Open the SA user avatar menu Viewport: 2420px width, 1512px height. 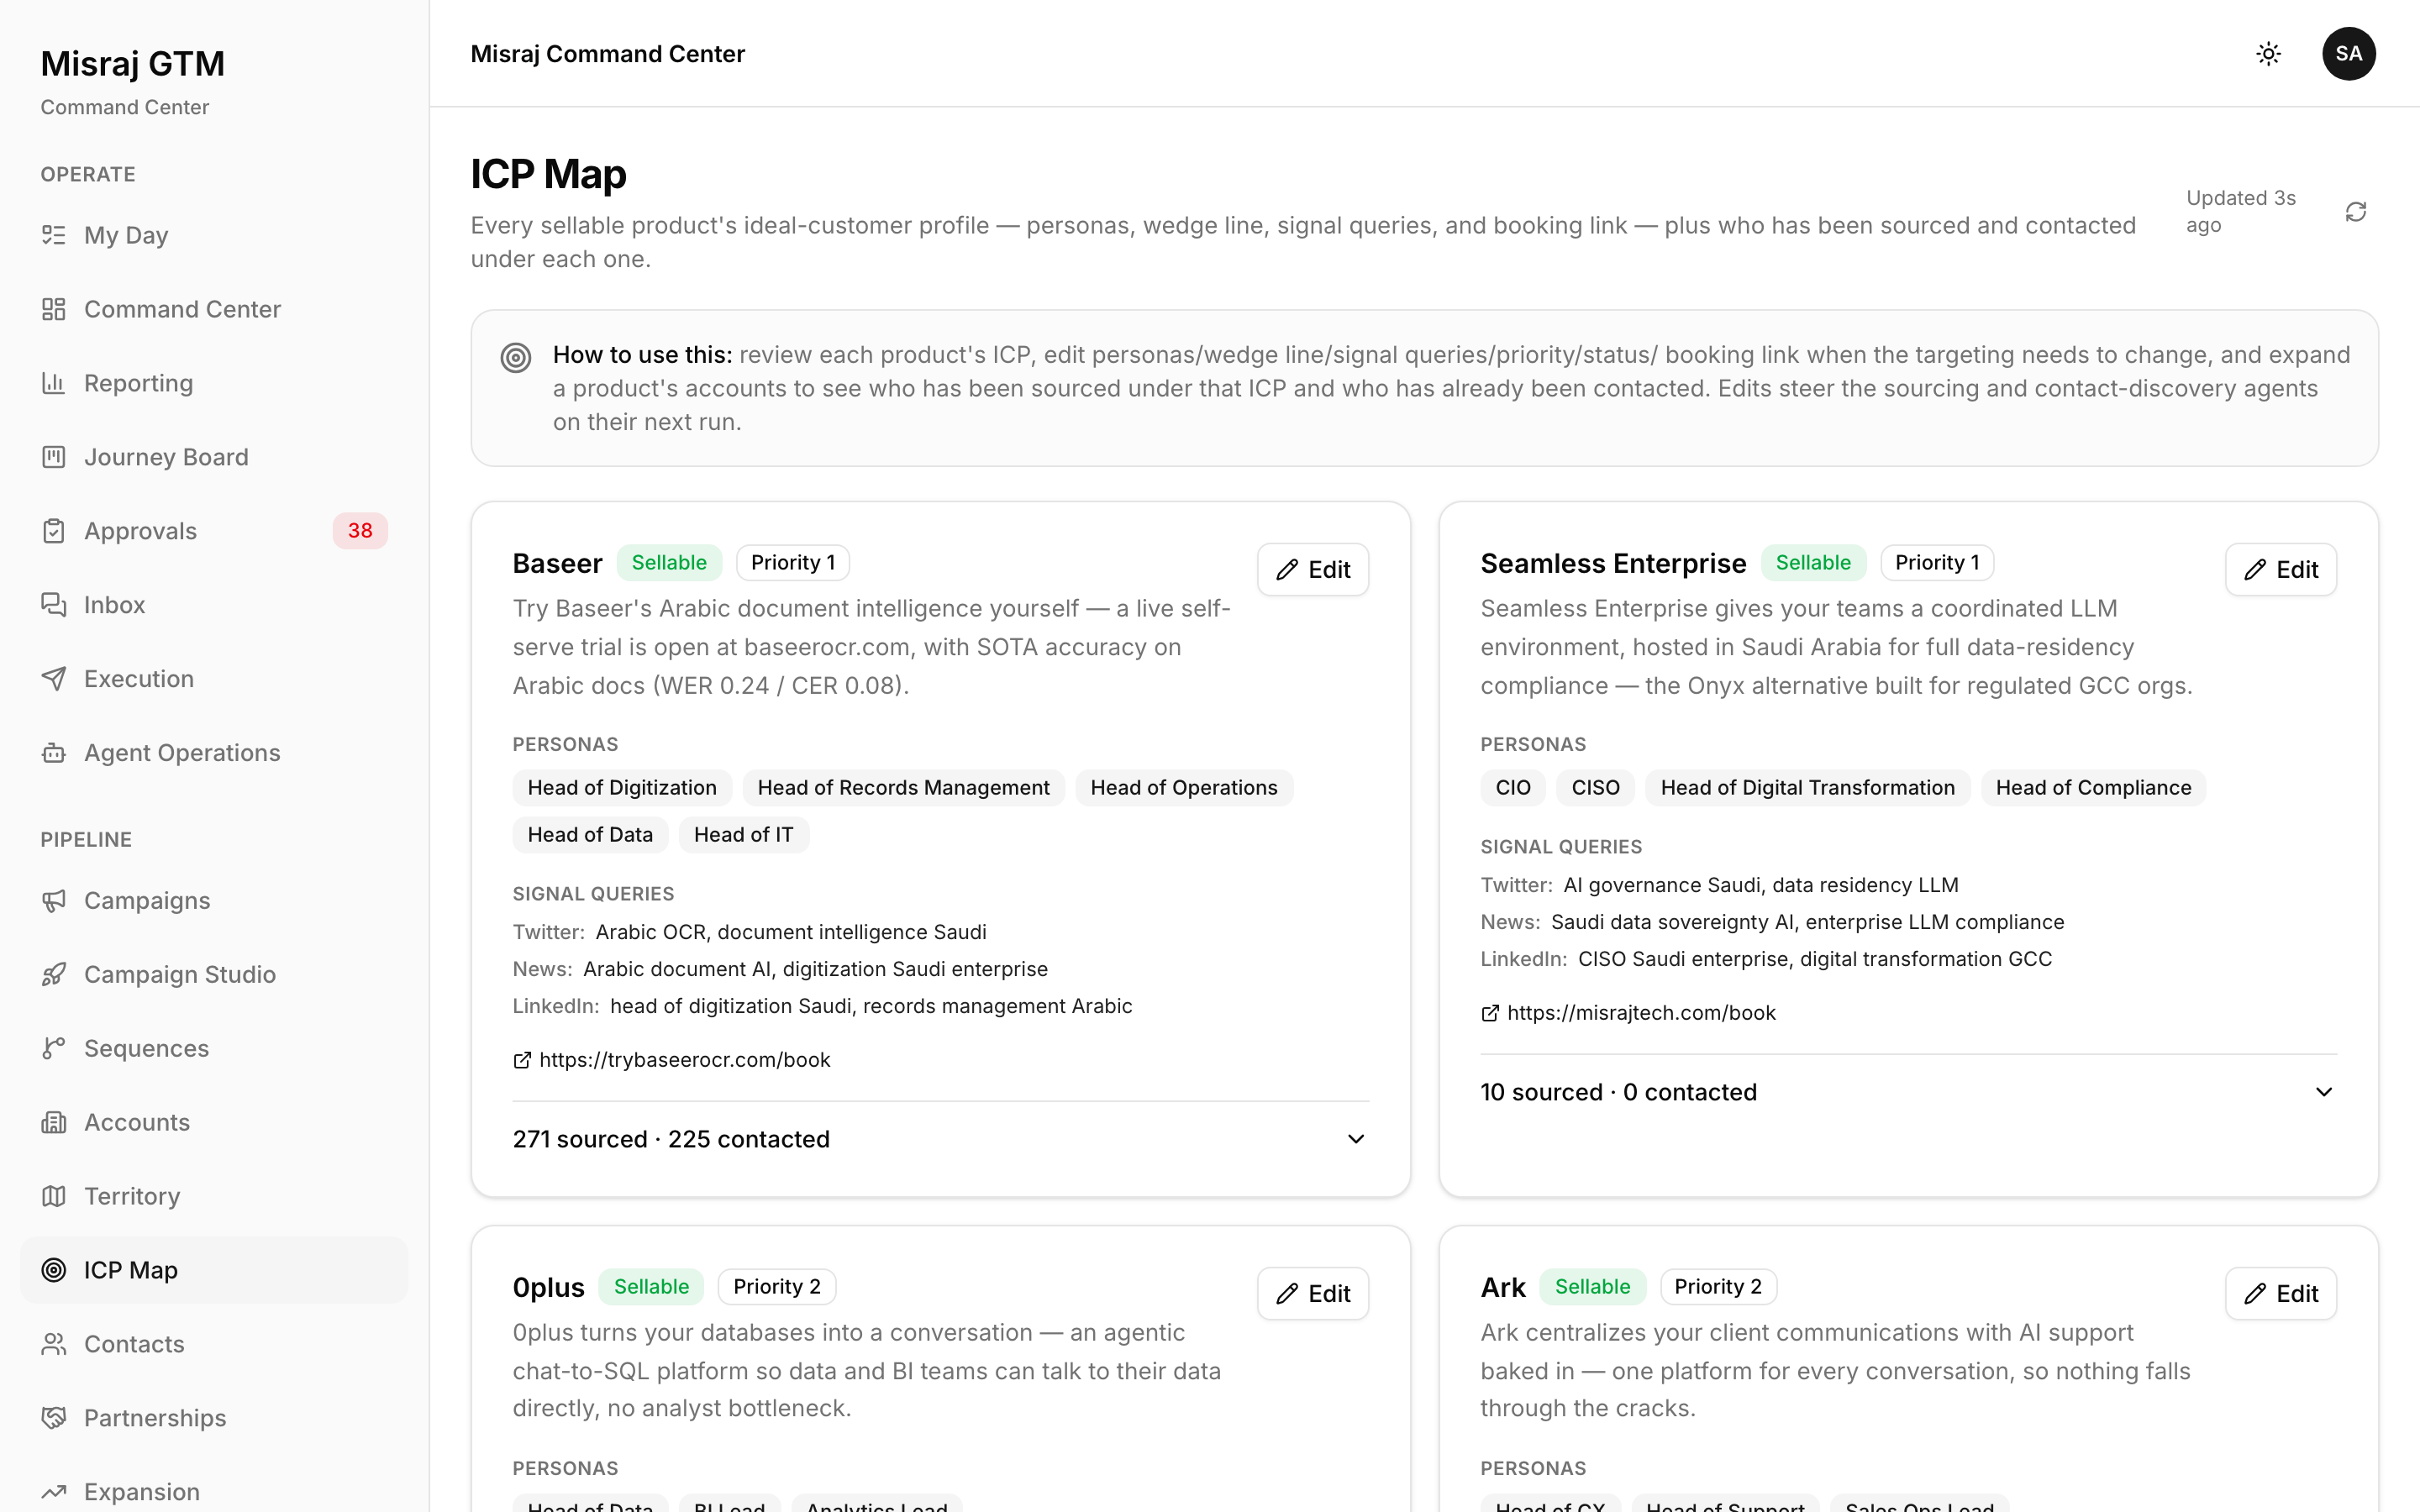coord(2349,54)
